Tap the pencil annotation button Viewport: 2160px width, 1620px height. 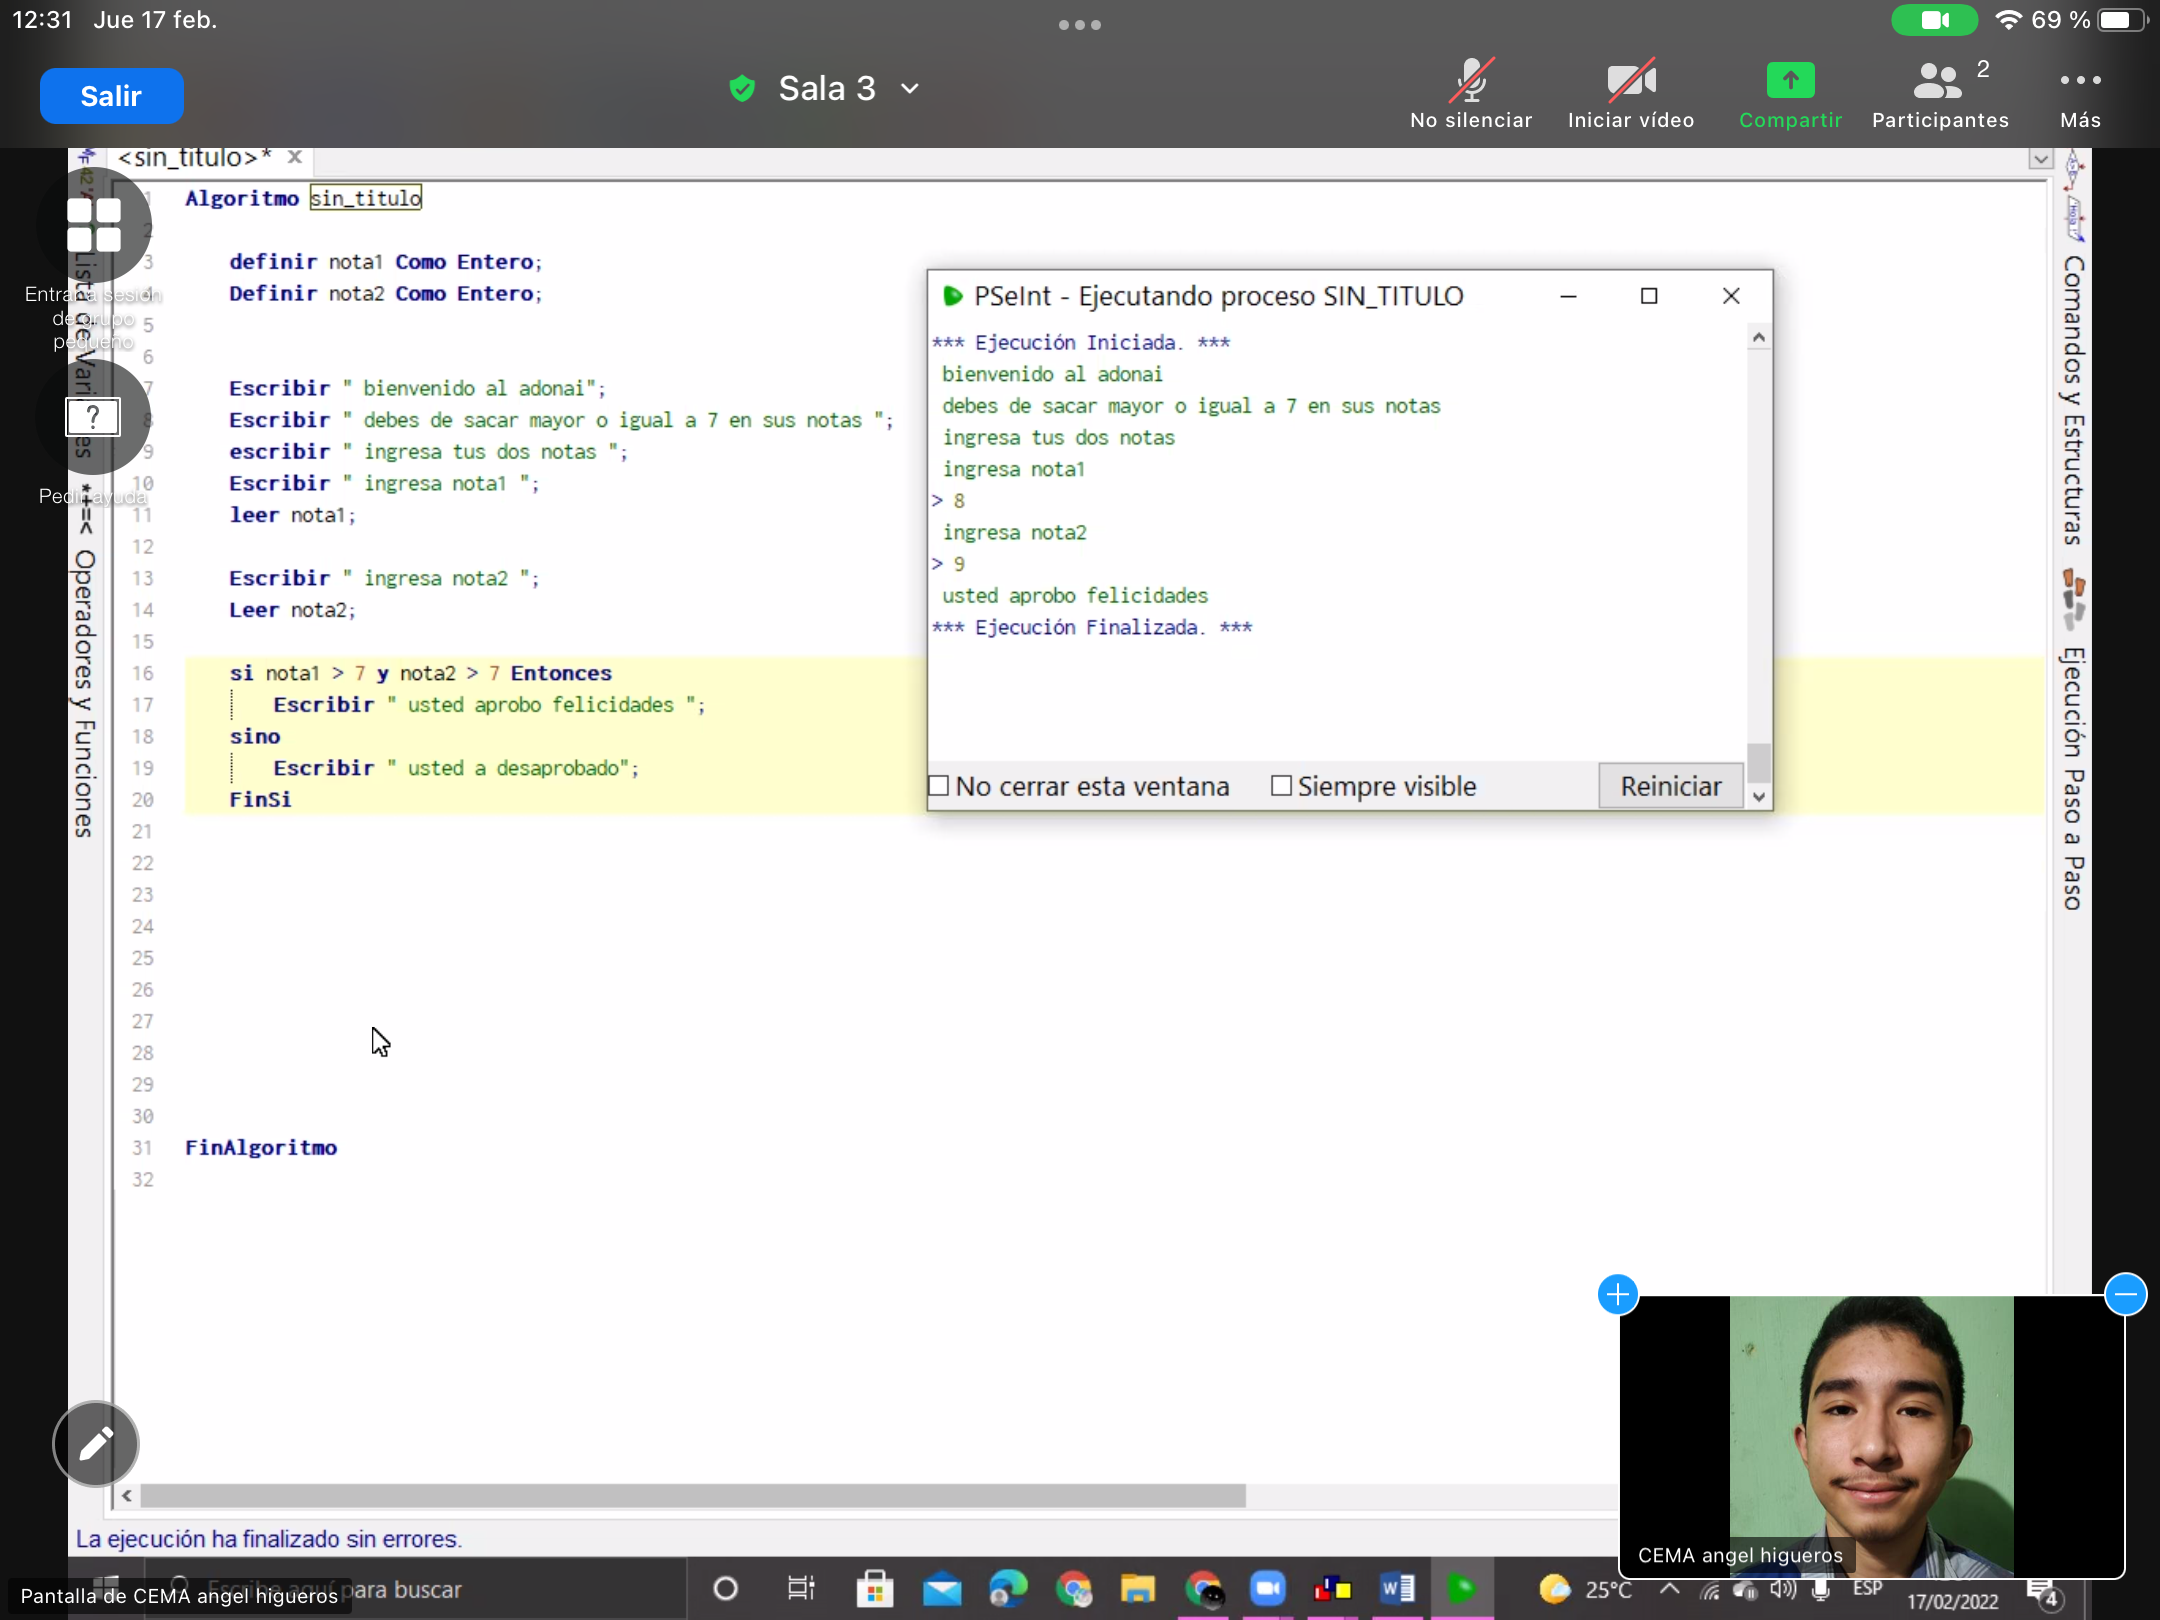coord(96,1443)
